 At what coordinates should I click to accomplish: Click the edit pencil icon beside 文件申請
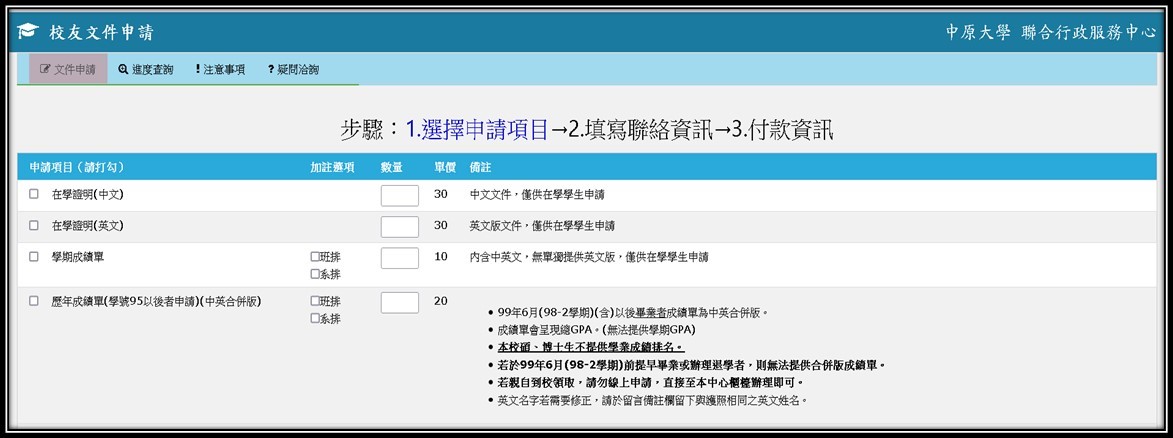pyautogui.click(x=45, y=69)
